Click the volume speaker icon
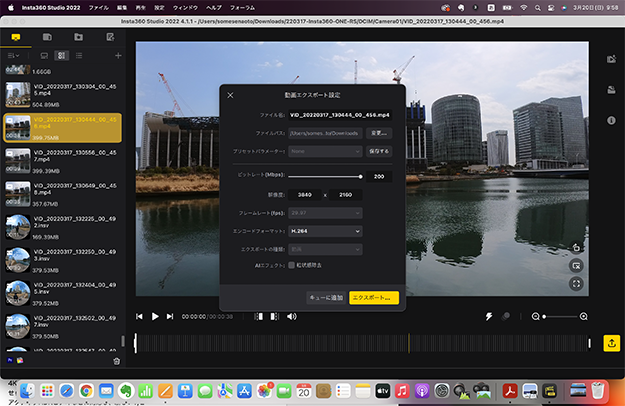Screen dimensions: 625x406 [x=291, y=317]
